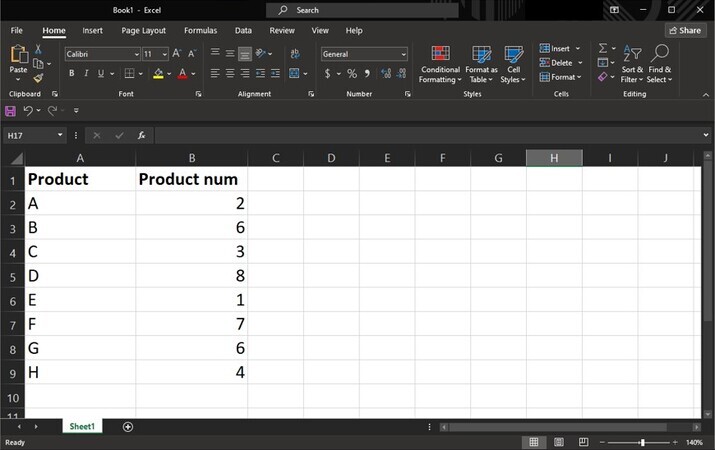Screen dimensions: 715x450
Task: Click the Paste clipboard icon
Action: click(x=19, y=54)
